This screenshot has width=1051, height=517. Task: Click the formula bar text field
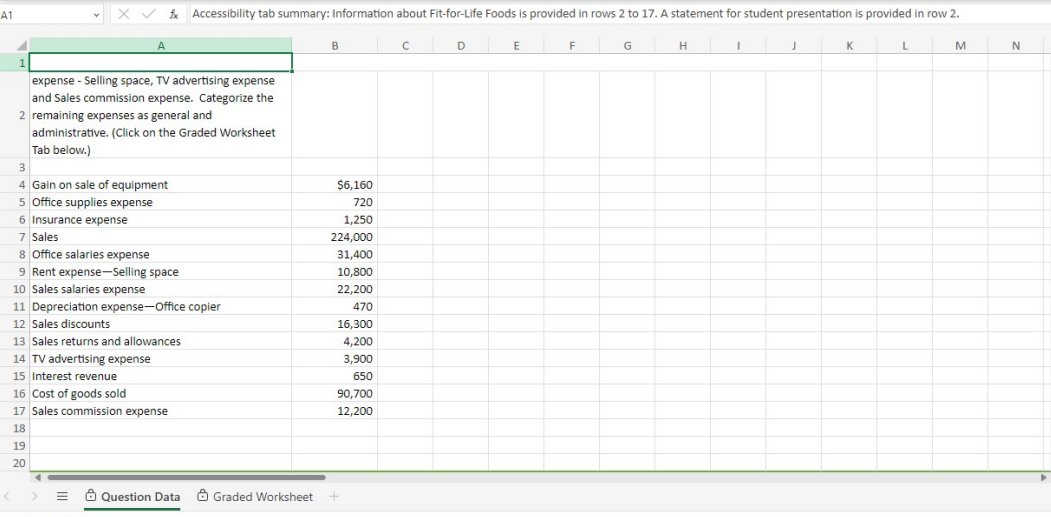[x=619, y=14]
